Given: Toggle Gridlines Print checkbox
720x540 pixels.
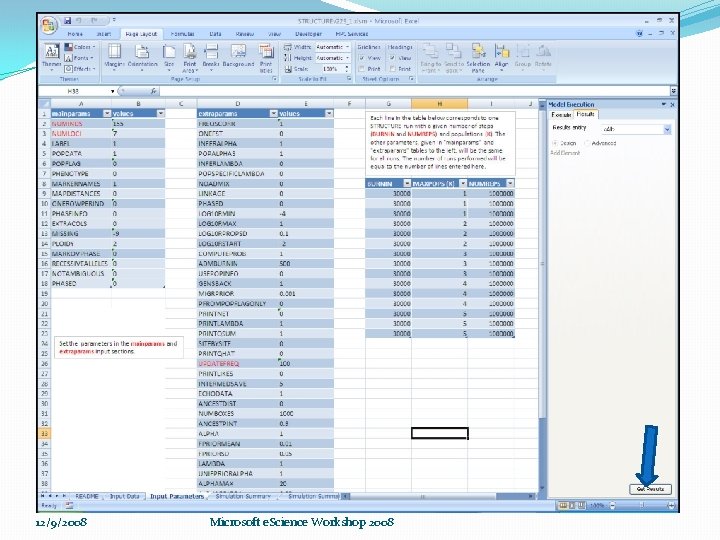Looking at the screenshot, I should tap(362, 69).
